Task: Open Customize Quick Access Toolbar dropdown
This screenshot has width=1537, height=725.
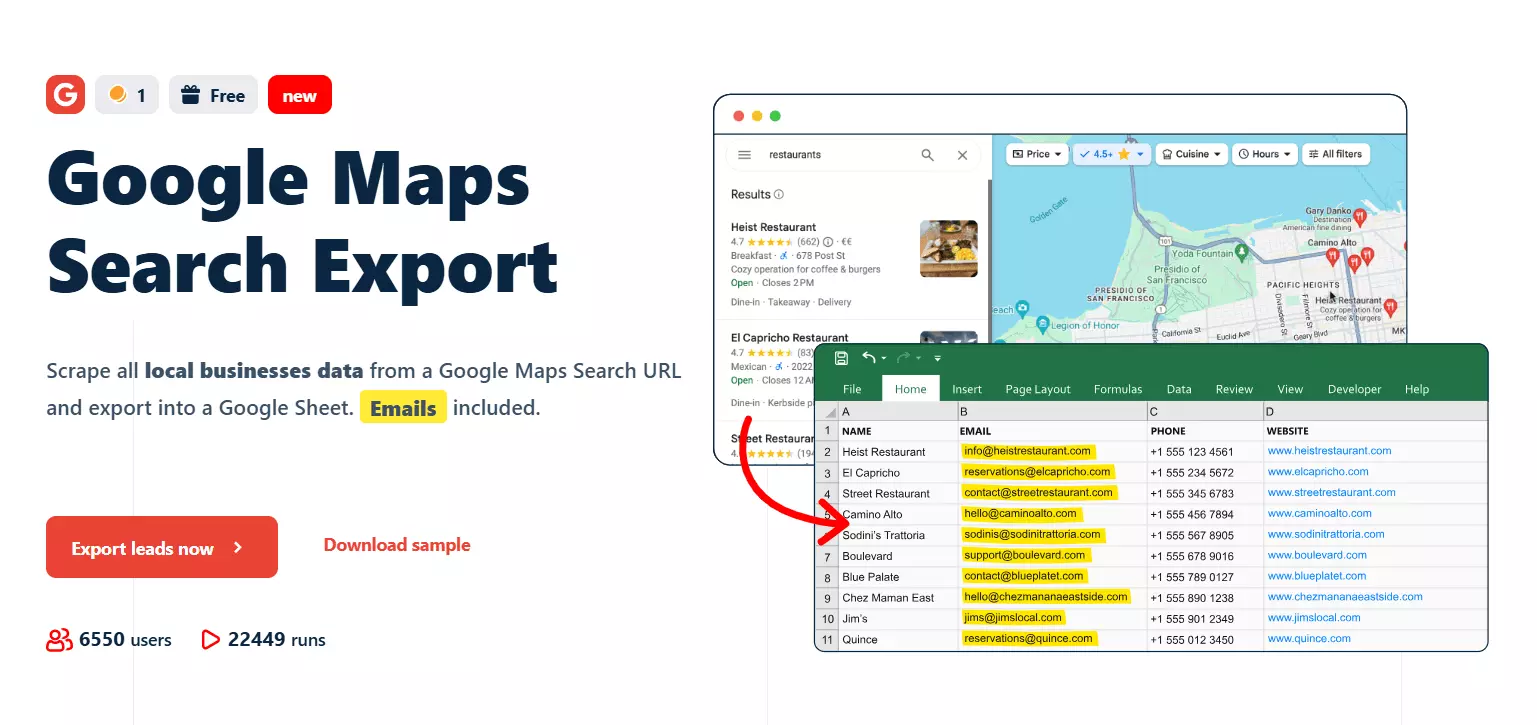Action: 938,358
